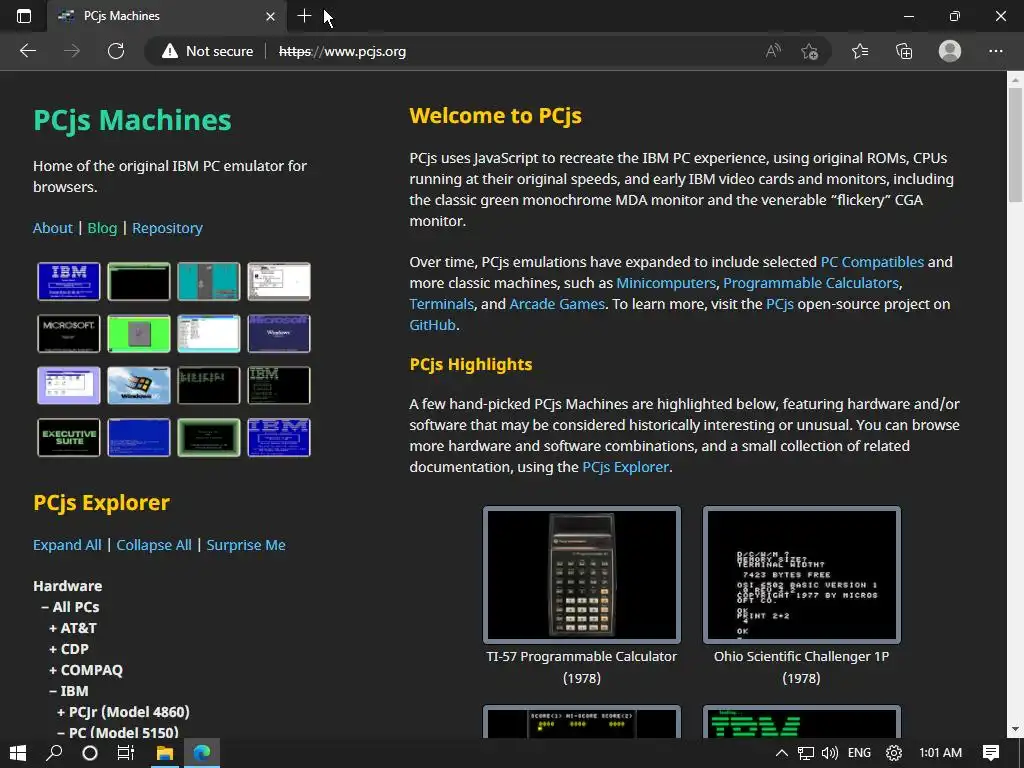Click the PCjs Machines heading
The width and height of the screenshot is (1024, 768).
133,120
